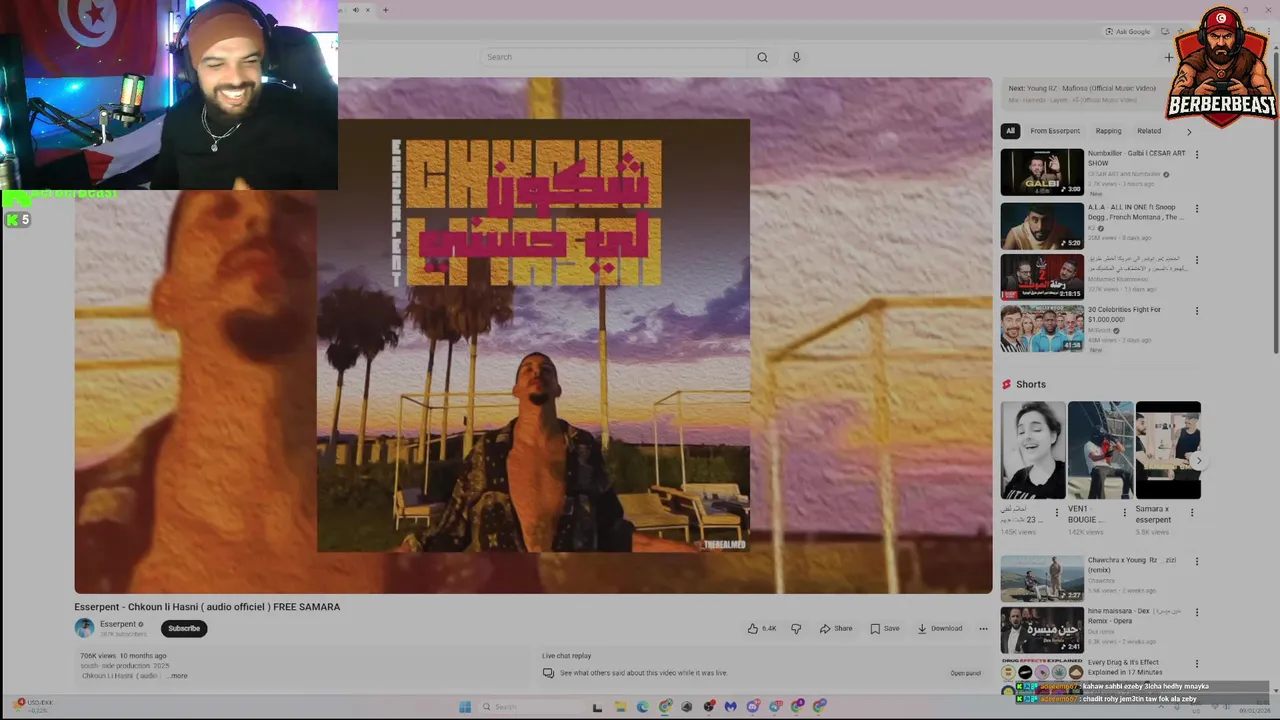Dislike the video with thumbs down icon
The width and height of the screenshot is (1280, 720).
[796, 628]
